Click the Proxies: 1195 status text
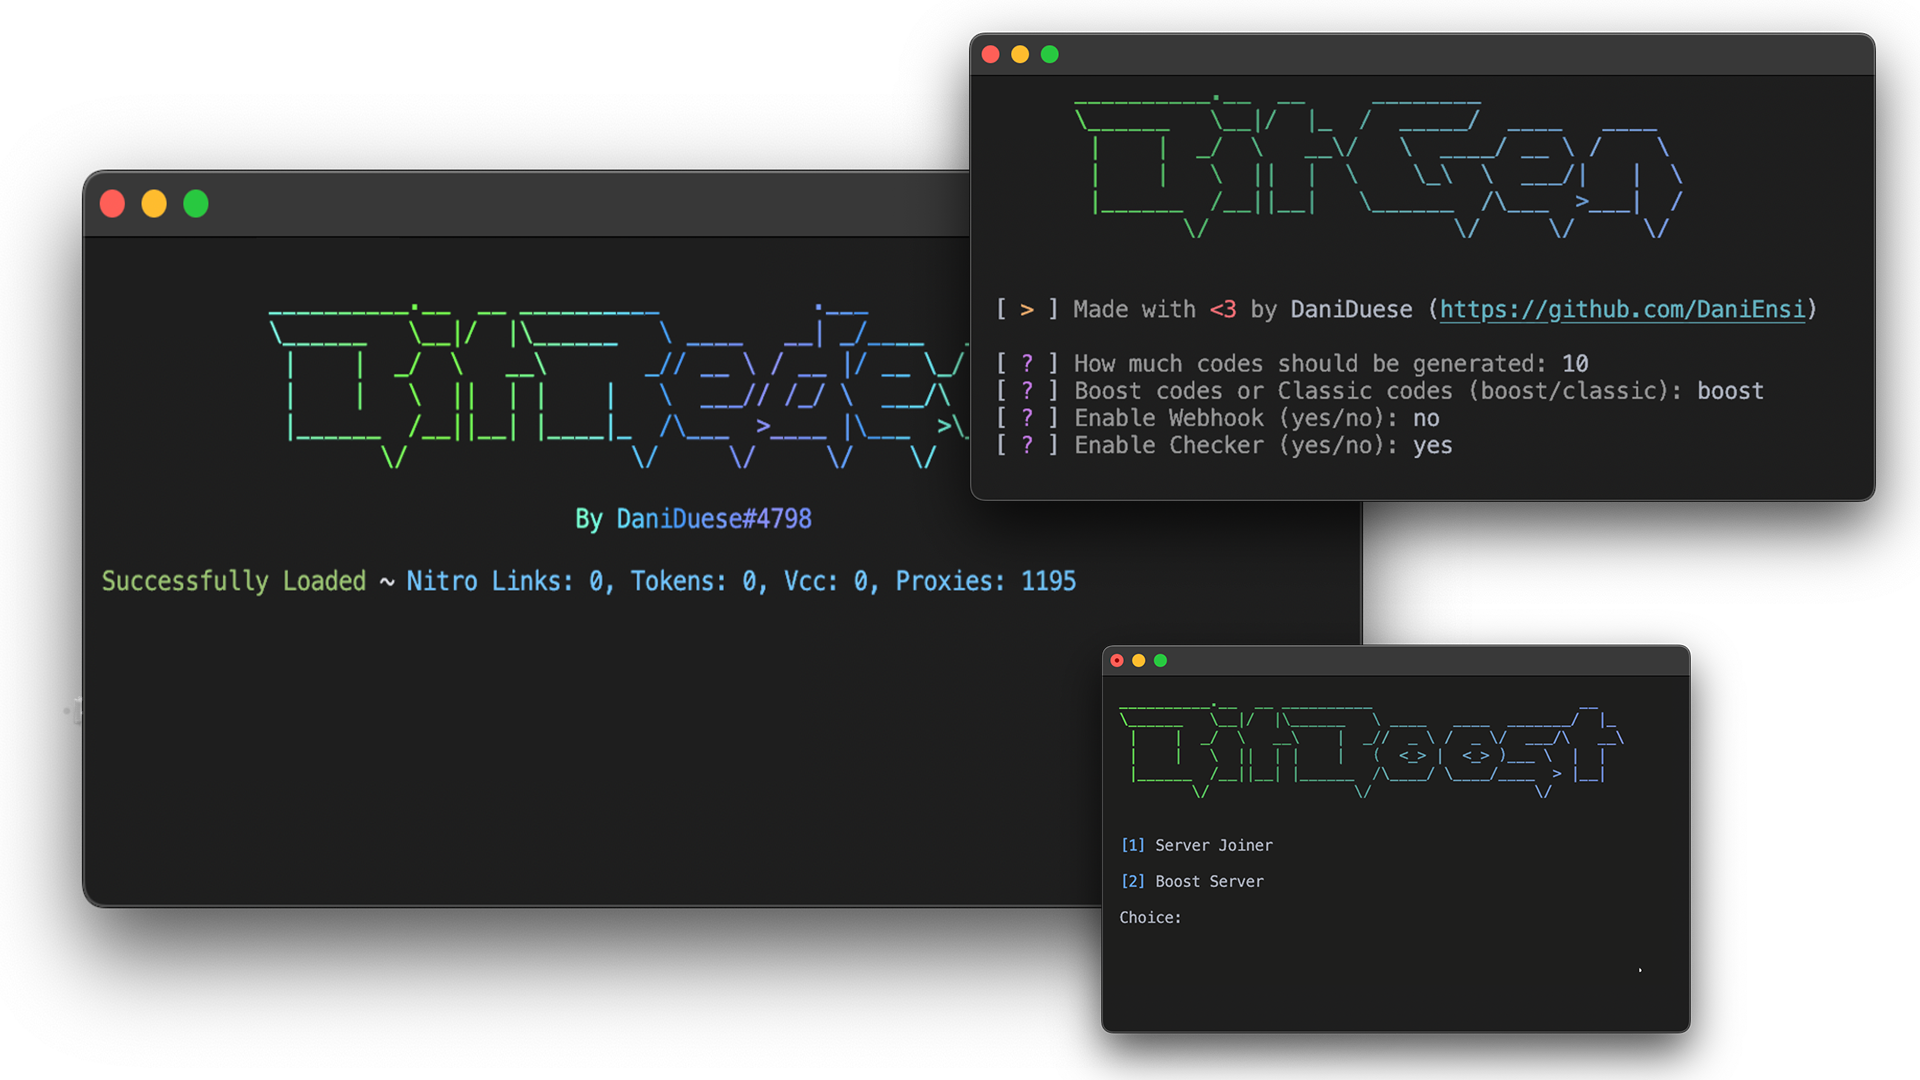 (x=985, y=581)
